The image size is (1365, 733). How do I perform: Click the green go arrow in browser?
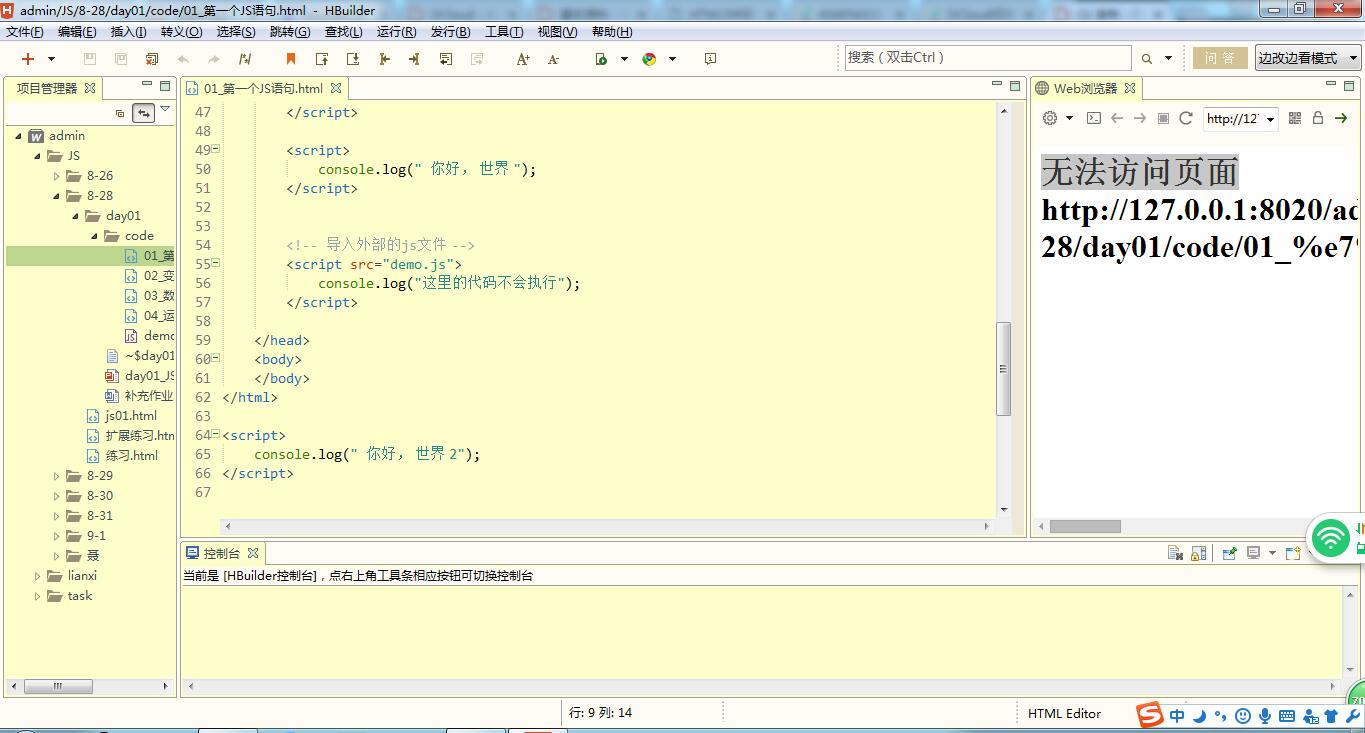(x=1341, y=118)
